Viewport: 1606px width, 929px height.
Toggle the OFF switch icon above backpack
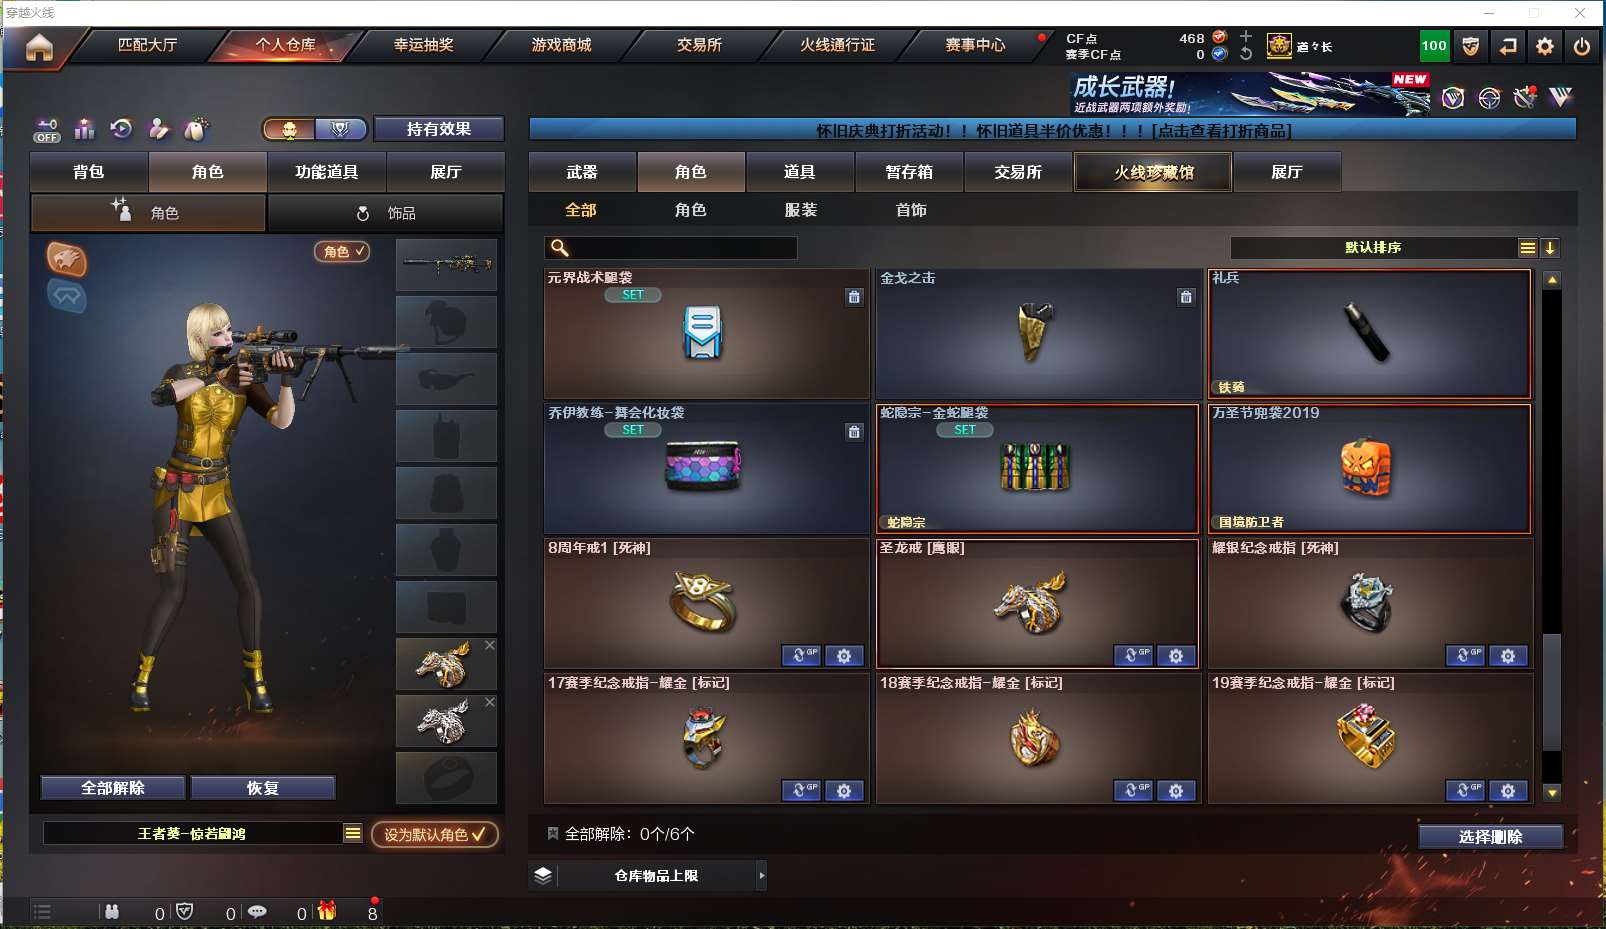pyautogui.click(x=47, y=130)
